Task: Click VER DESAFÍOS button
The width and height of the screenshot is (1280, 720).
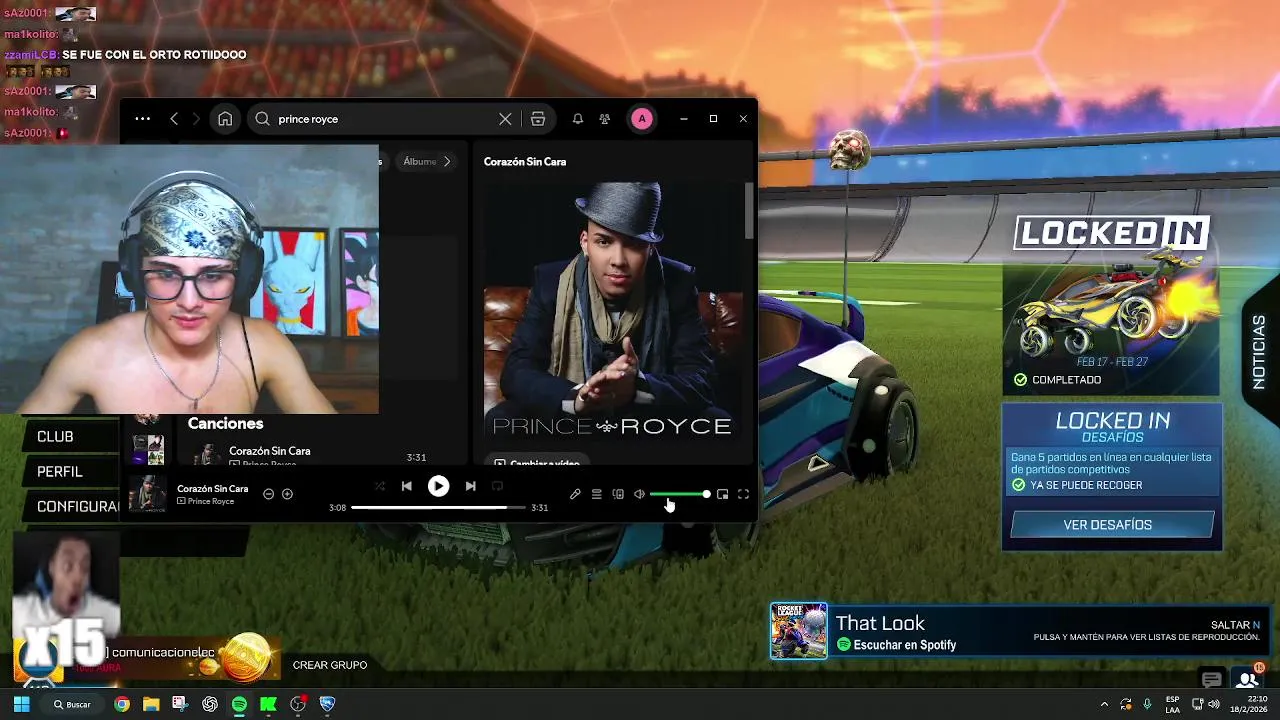Action: click(x=1113, y=525)
